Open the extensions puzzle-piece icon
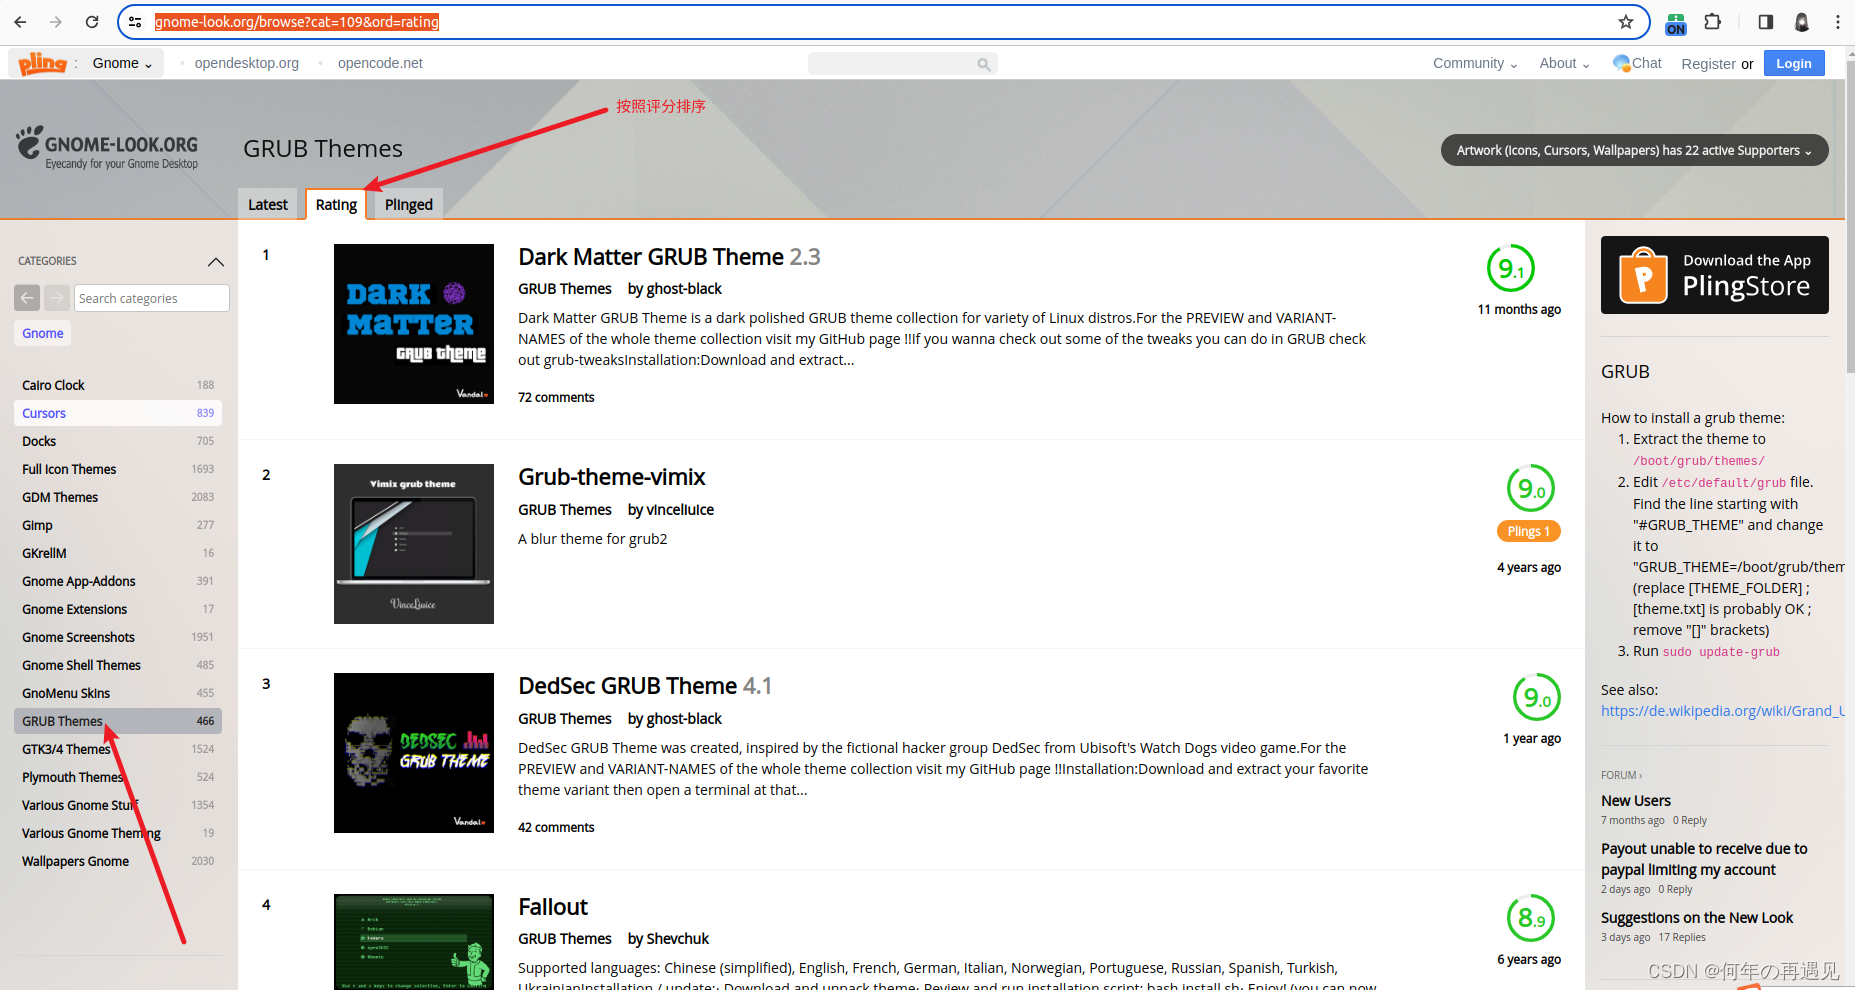Screen dimensions: 1855x990 pos(1713,22)
